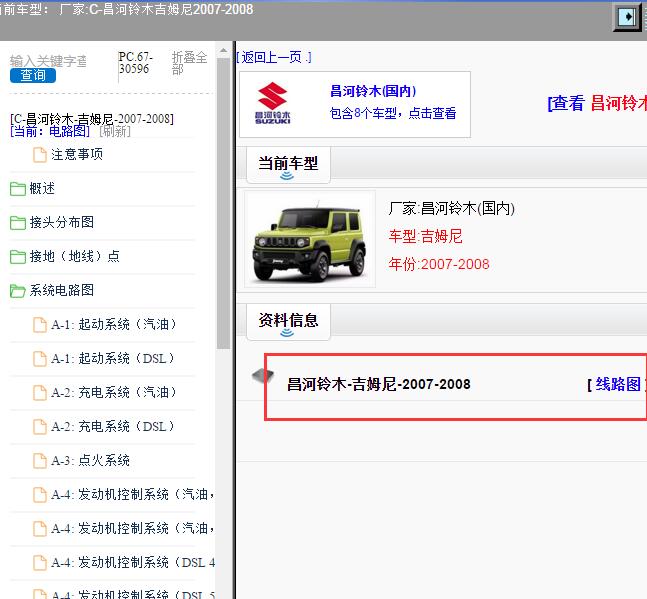Click 包含8个车型，点击查看 link
The height and width of the screenshot is (599, 647).
point(393,113)
